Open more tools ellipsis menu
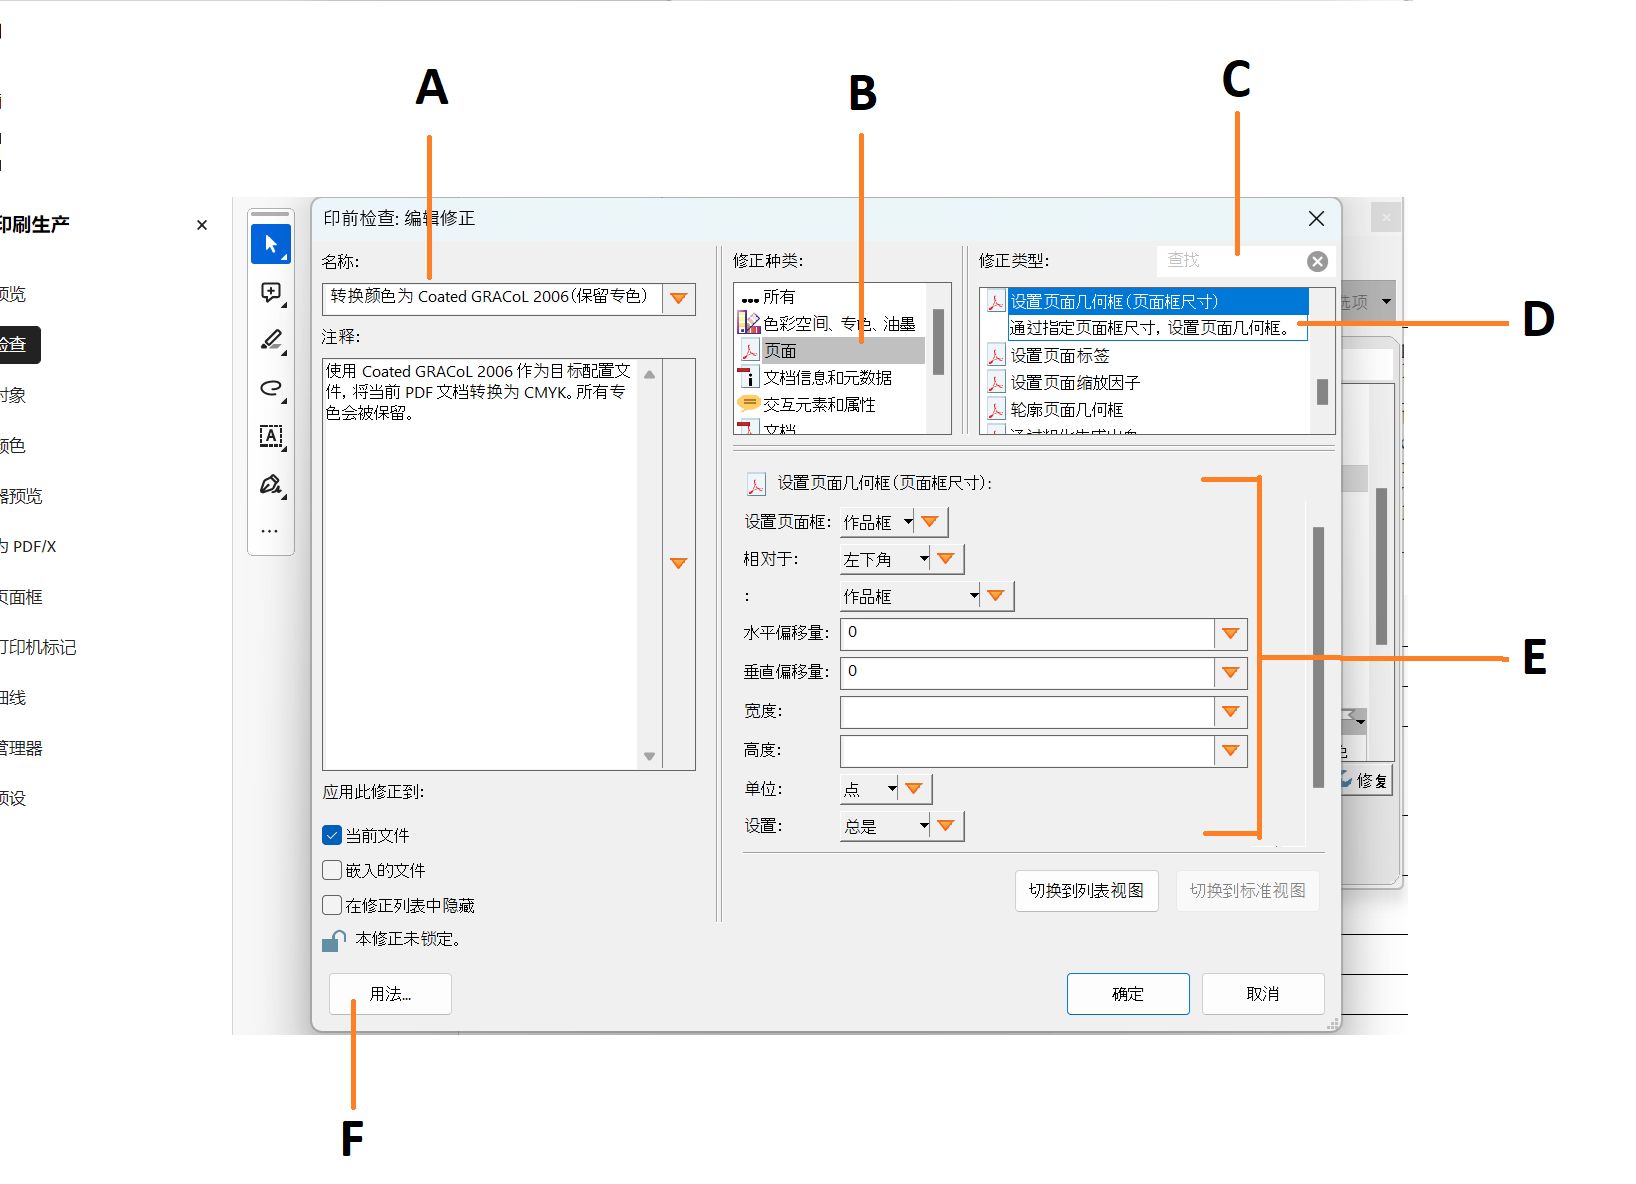 tap(270, 531)
